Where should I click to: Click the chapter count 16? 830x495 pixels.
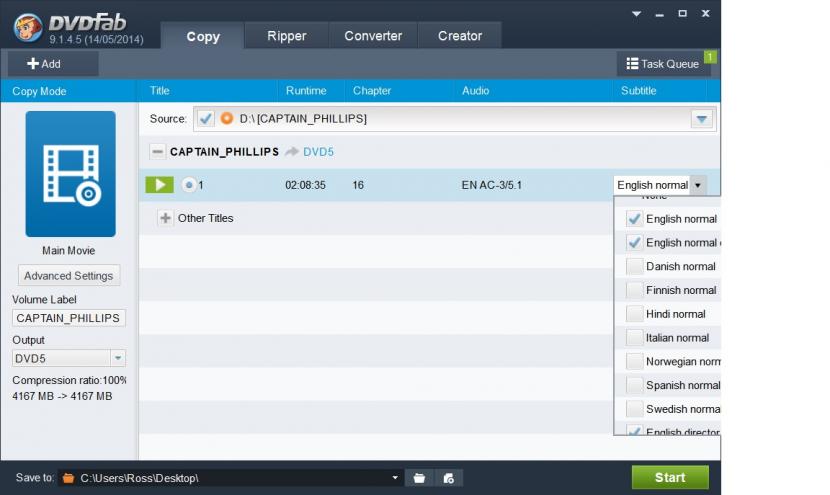[x=358, y=185]
